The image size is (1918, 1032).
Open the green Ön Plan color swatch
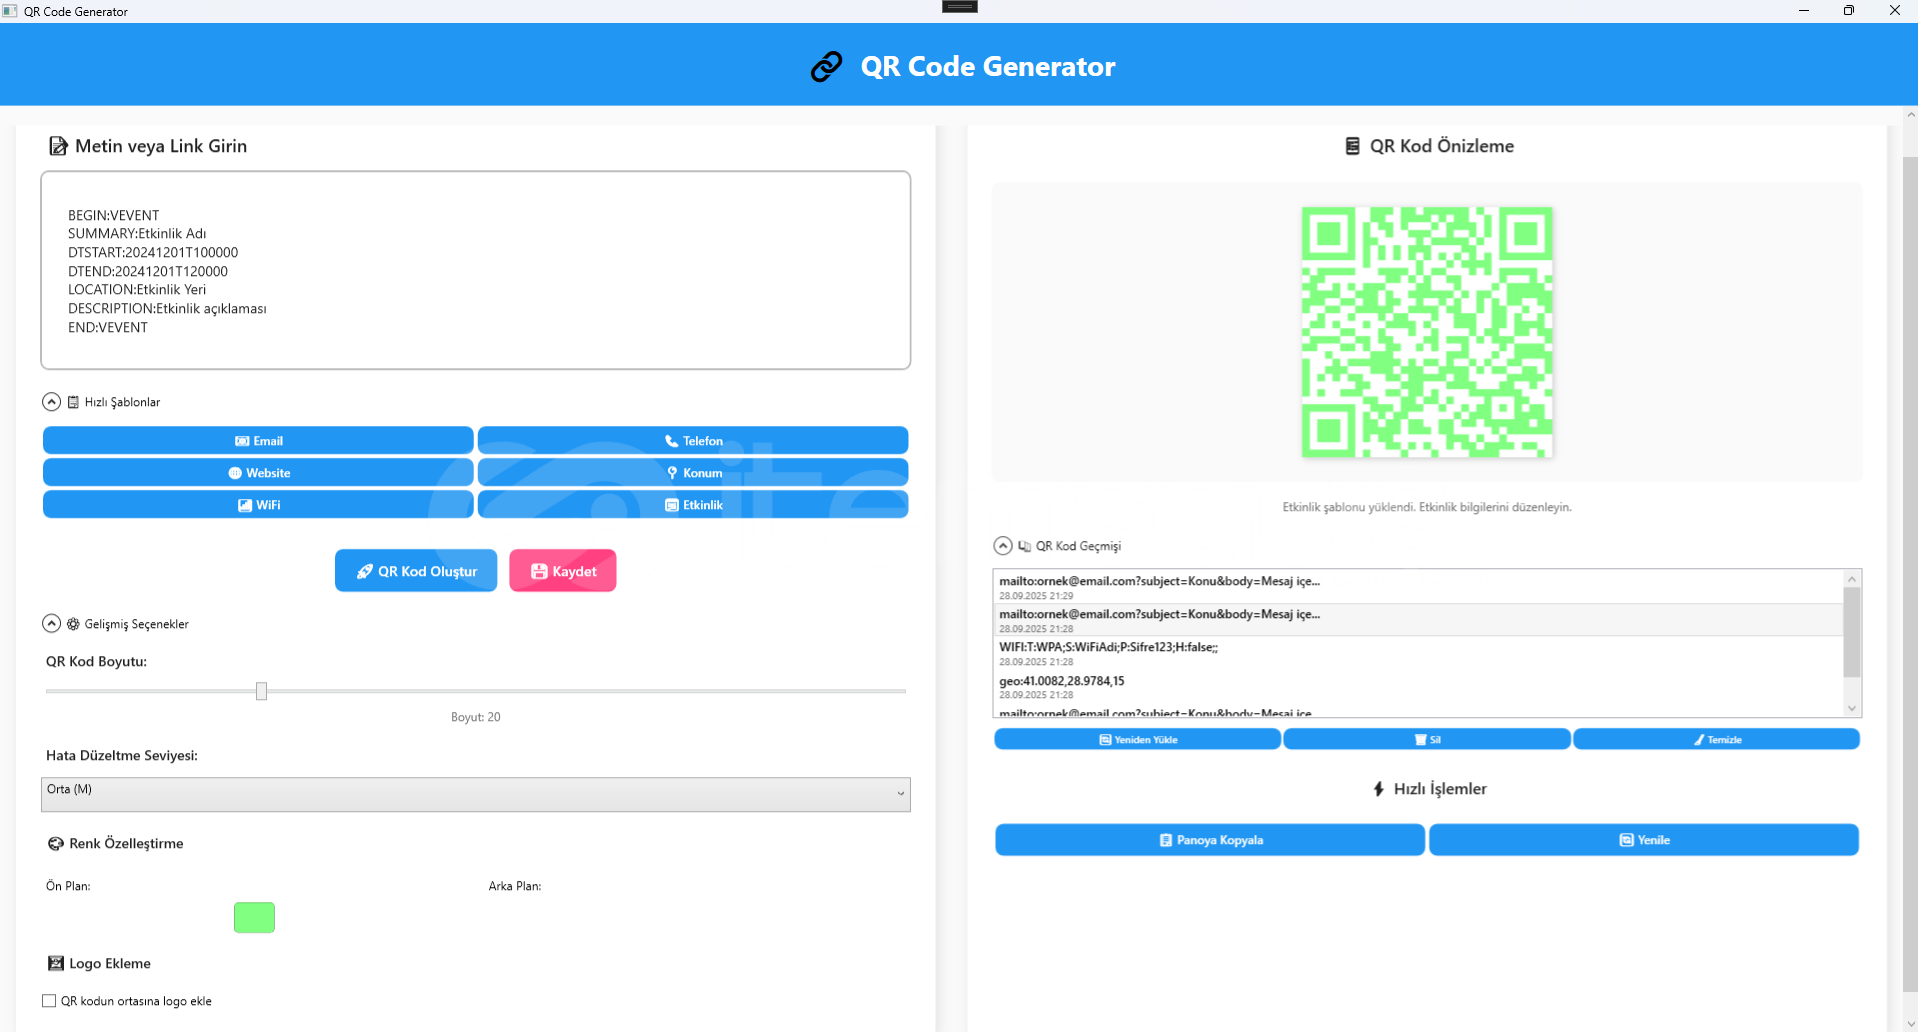254,918
